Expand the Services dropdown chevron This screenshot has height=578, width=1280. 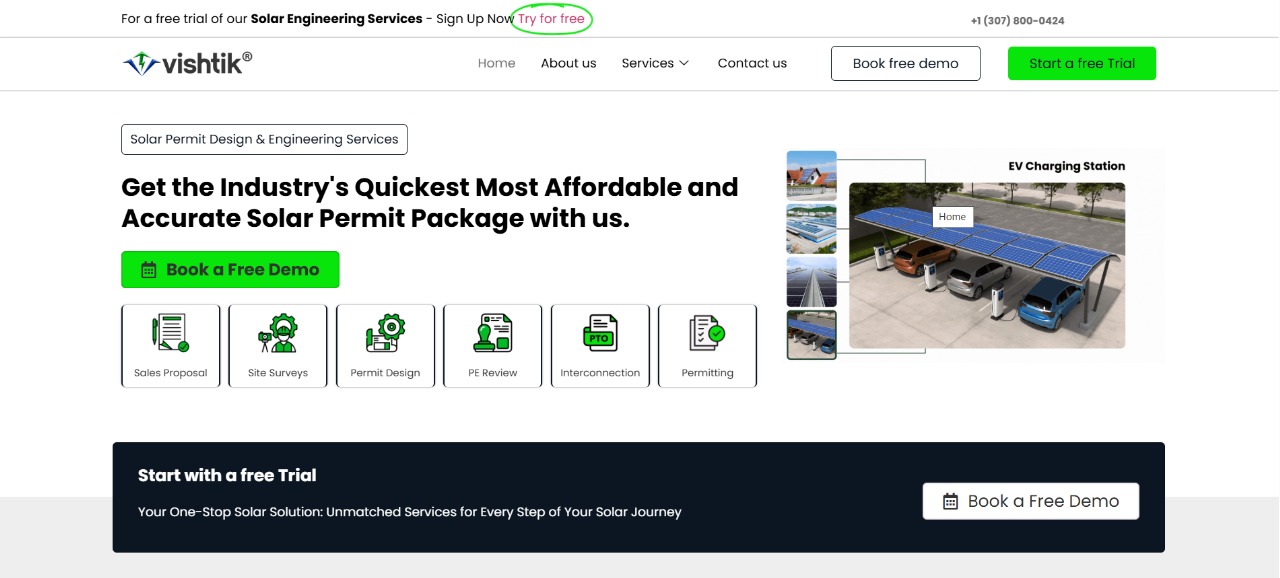coord(684,63)
